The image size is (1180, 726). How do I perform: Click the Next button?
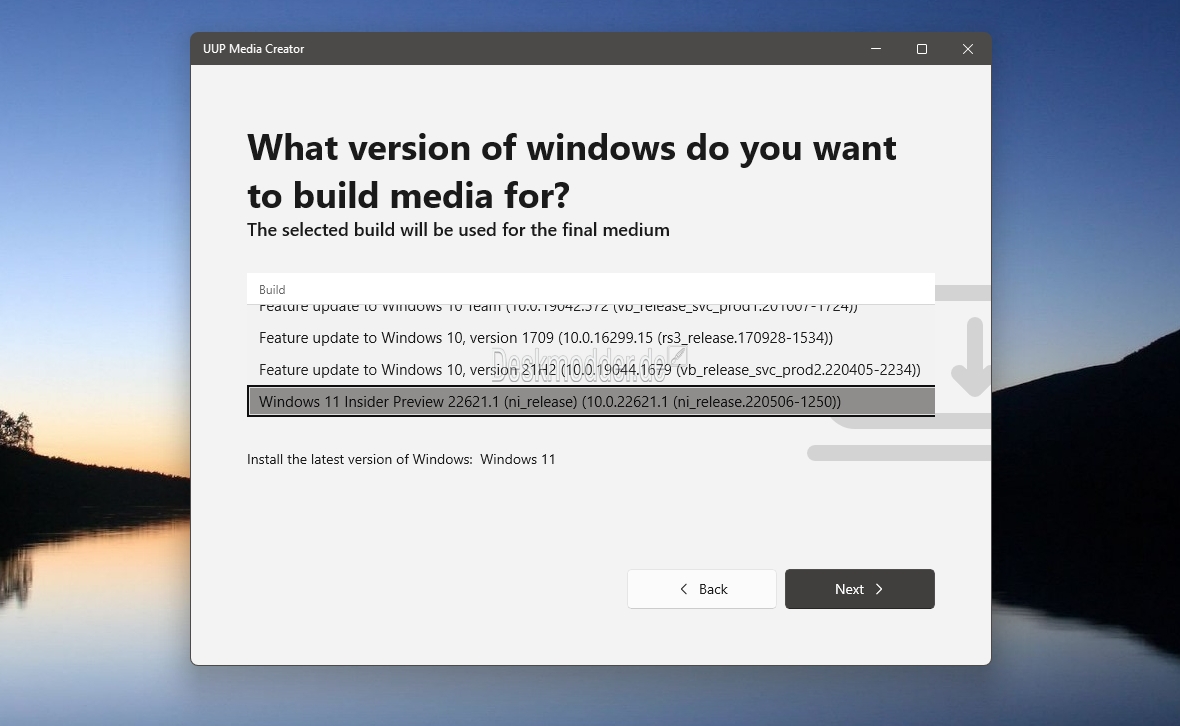coord(859,589)
